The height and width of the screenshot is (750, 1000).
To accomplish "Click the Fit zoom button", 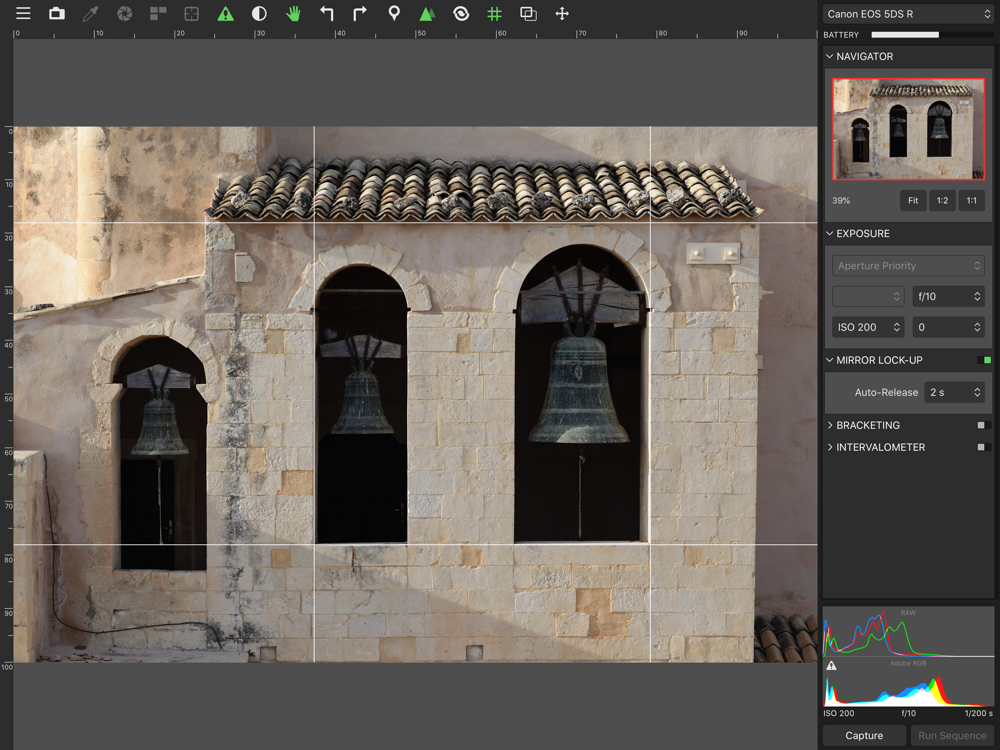I will point(912,201).
